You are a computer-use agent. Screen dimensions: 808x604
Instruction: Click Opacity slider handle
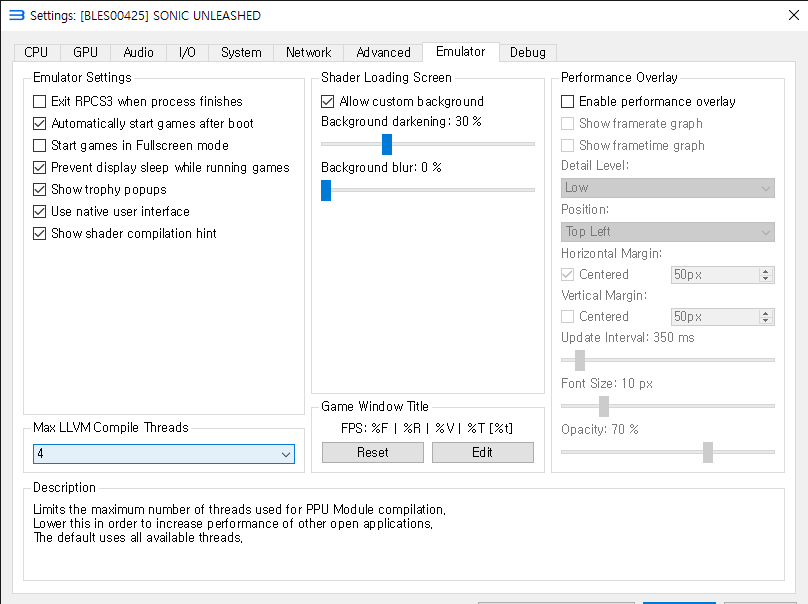[708, 452]
